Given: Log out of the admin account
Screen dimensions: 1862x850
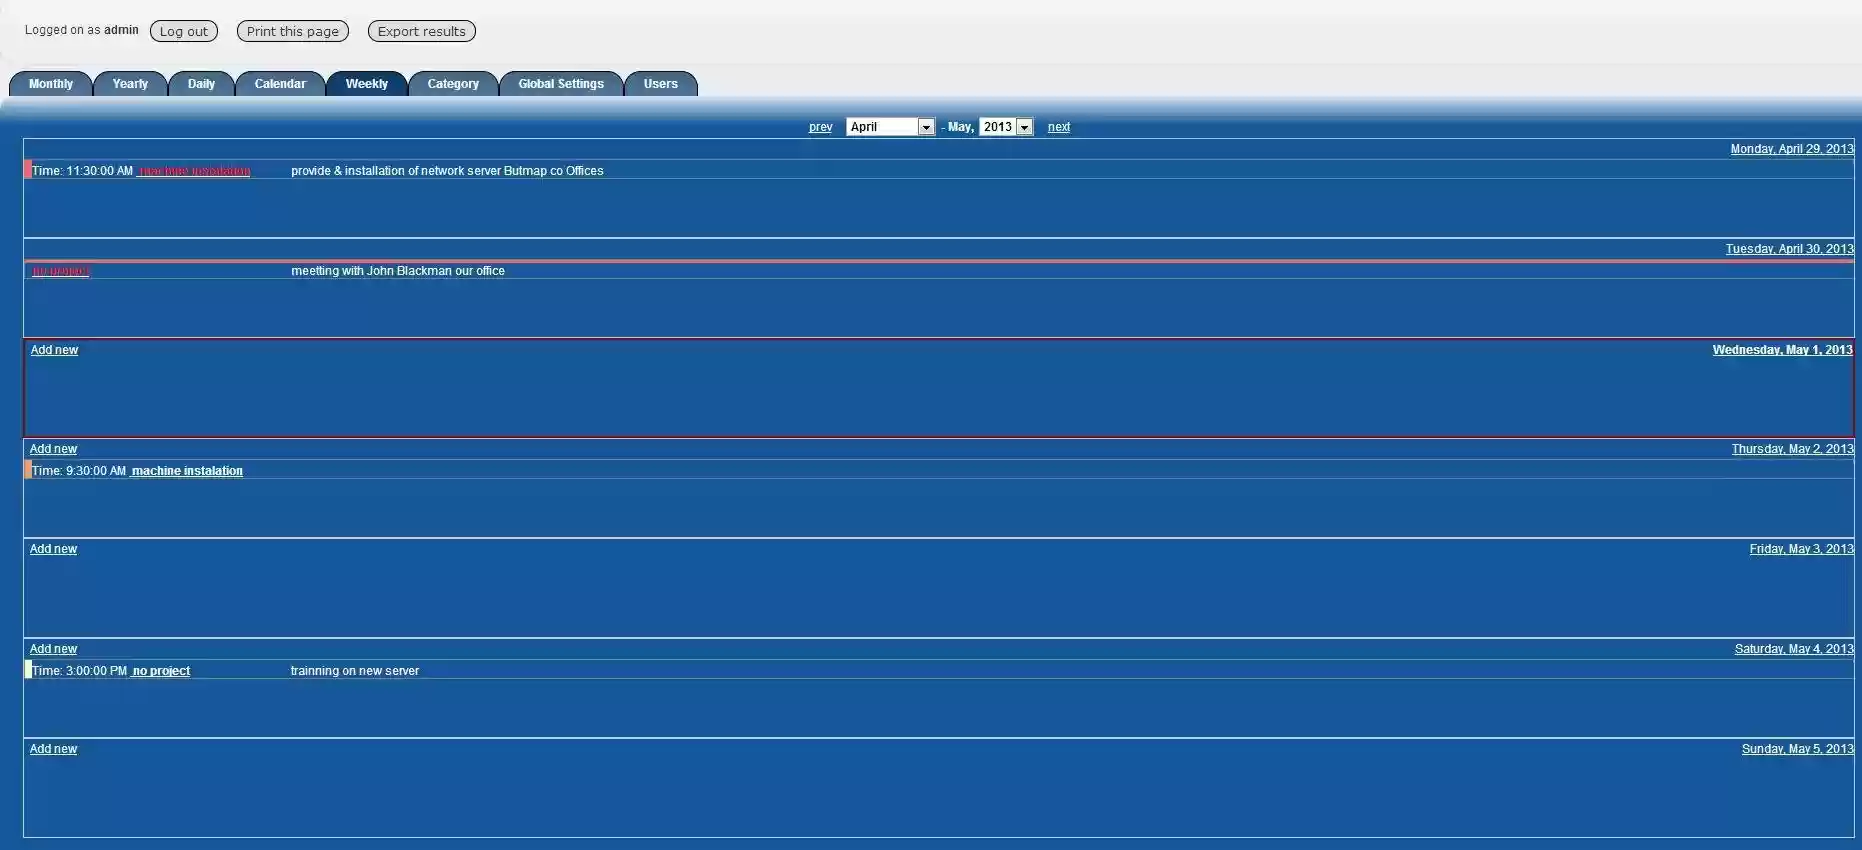Looking at the screenshot, I should [x=184, y=31].
